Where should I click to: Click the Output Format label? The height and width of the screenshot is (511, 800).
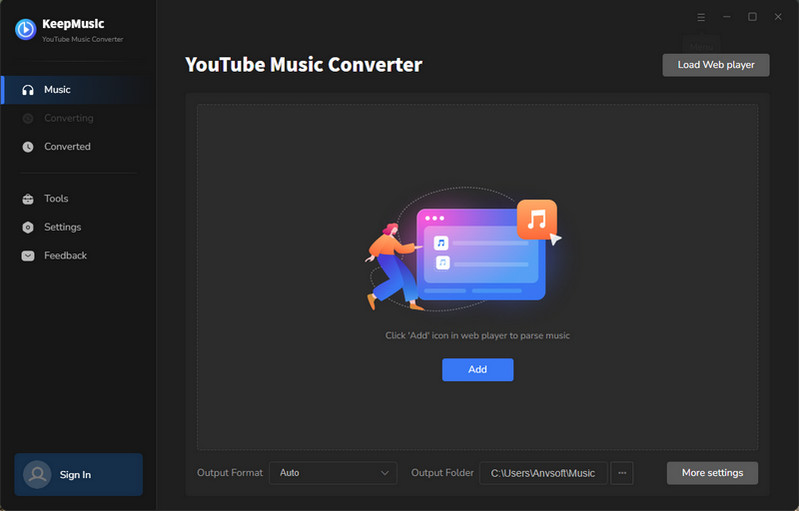[x=230, y=473]
